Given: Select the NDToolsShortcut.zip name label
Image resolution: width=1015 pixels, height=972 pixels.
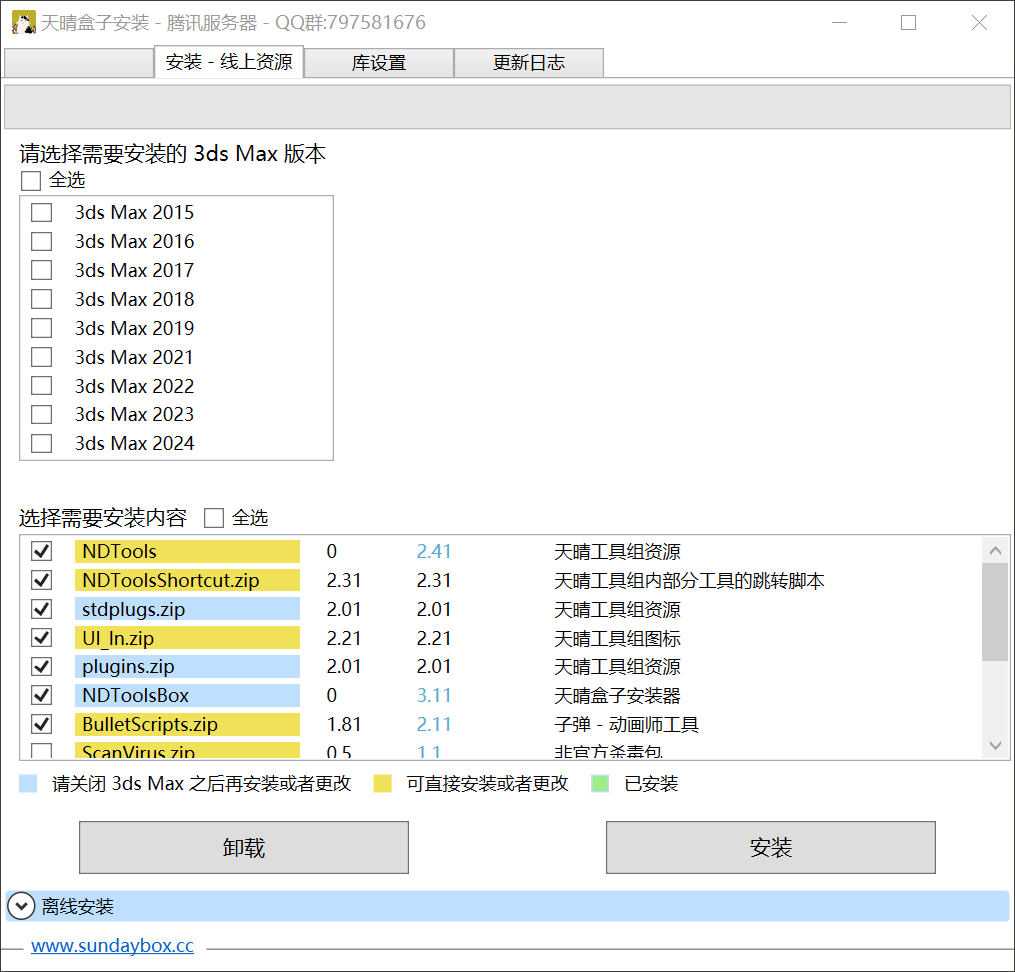Looking at the screenshot, I should [187, 580].
